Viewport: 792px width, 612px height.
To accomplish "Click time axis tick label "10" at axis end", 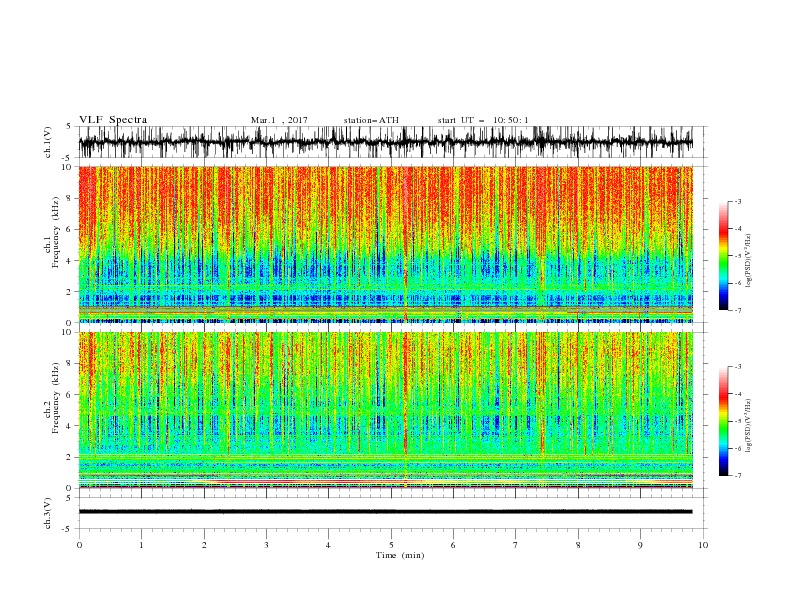I will point(703,545).
